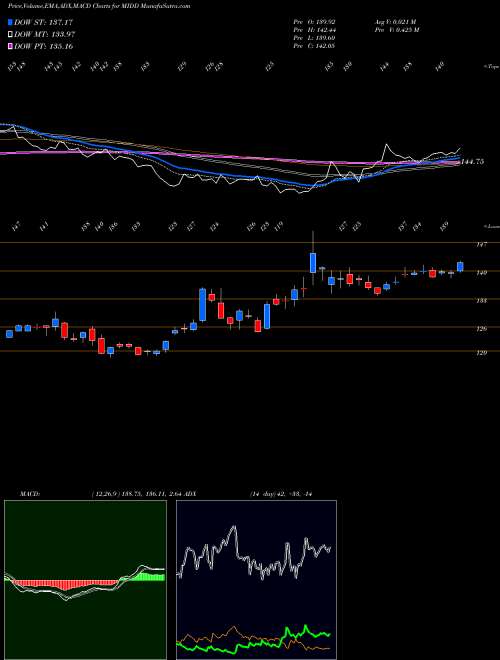Click the 'MACD:' indicator label
Screen dimensions: 500x660
click(x=29, y=493)
